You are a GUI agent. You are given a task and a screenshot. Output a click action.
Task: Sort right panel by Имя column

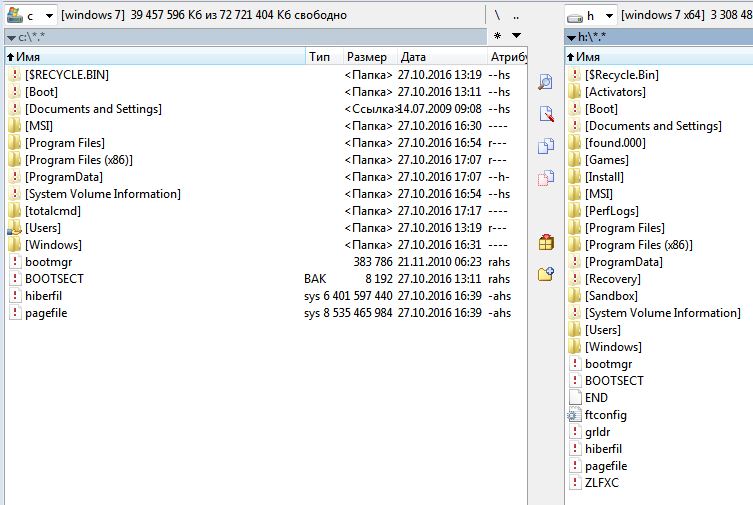coord(659,57)
